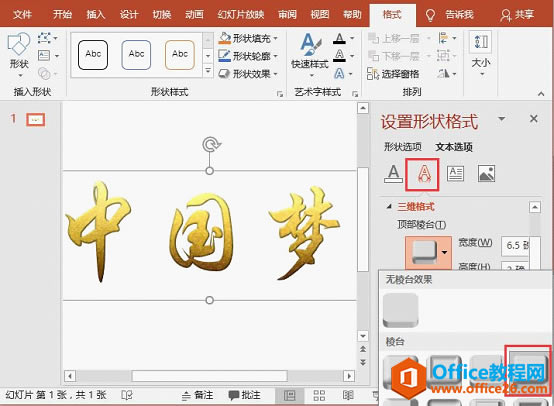This screenshot has width=554, height=406.
Task: Click the vertical scrollbar down arrow
Action: (363, 336)
